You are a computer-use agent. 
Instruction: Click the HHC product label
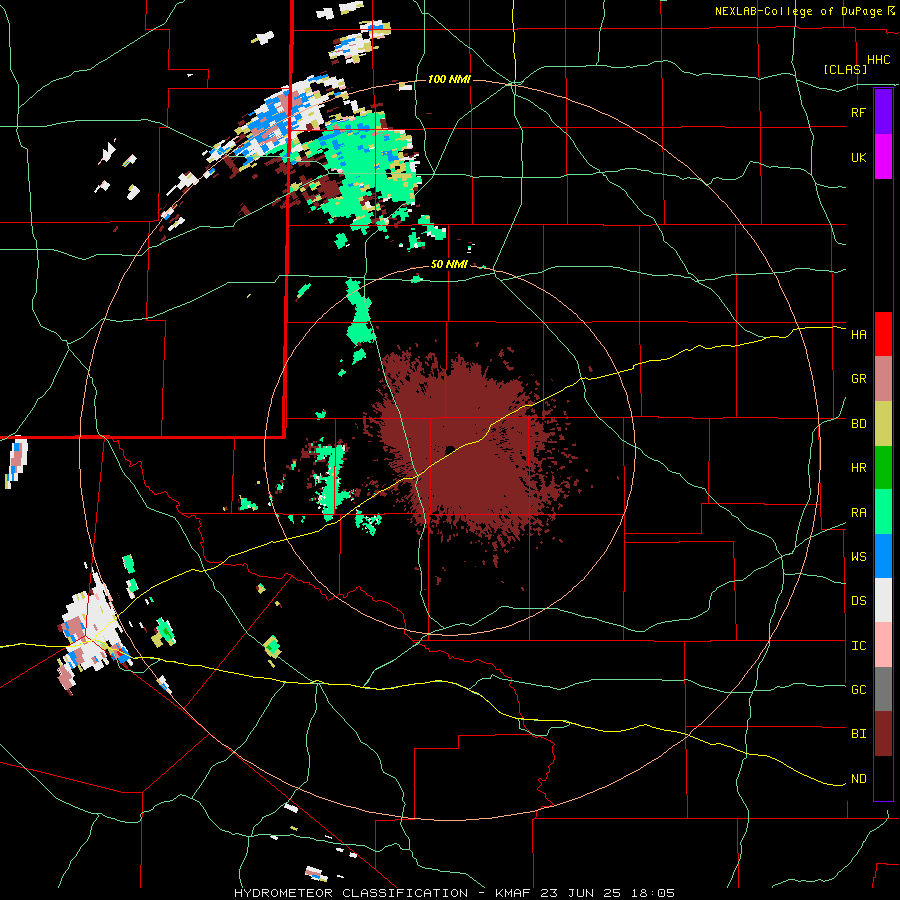click(x=879, y=60)
